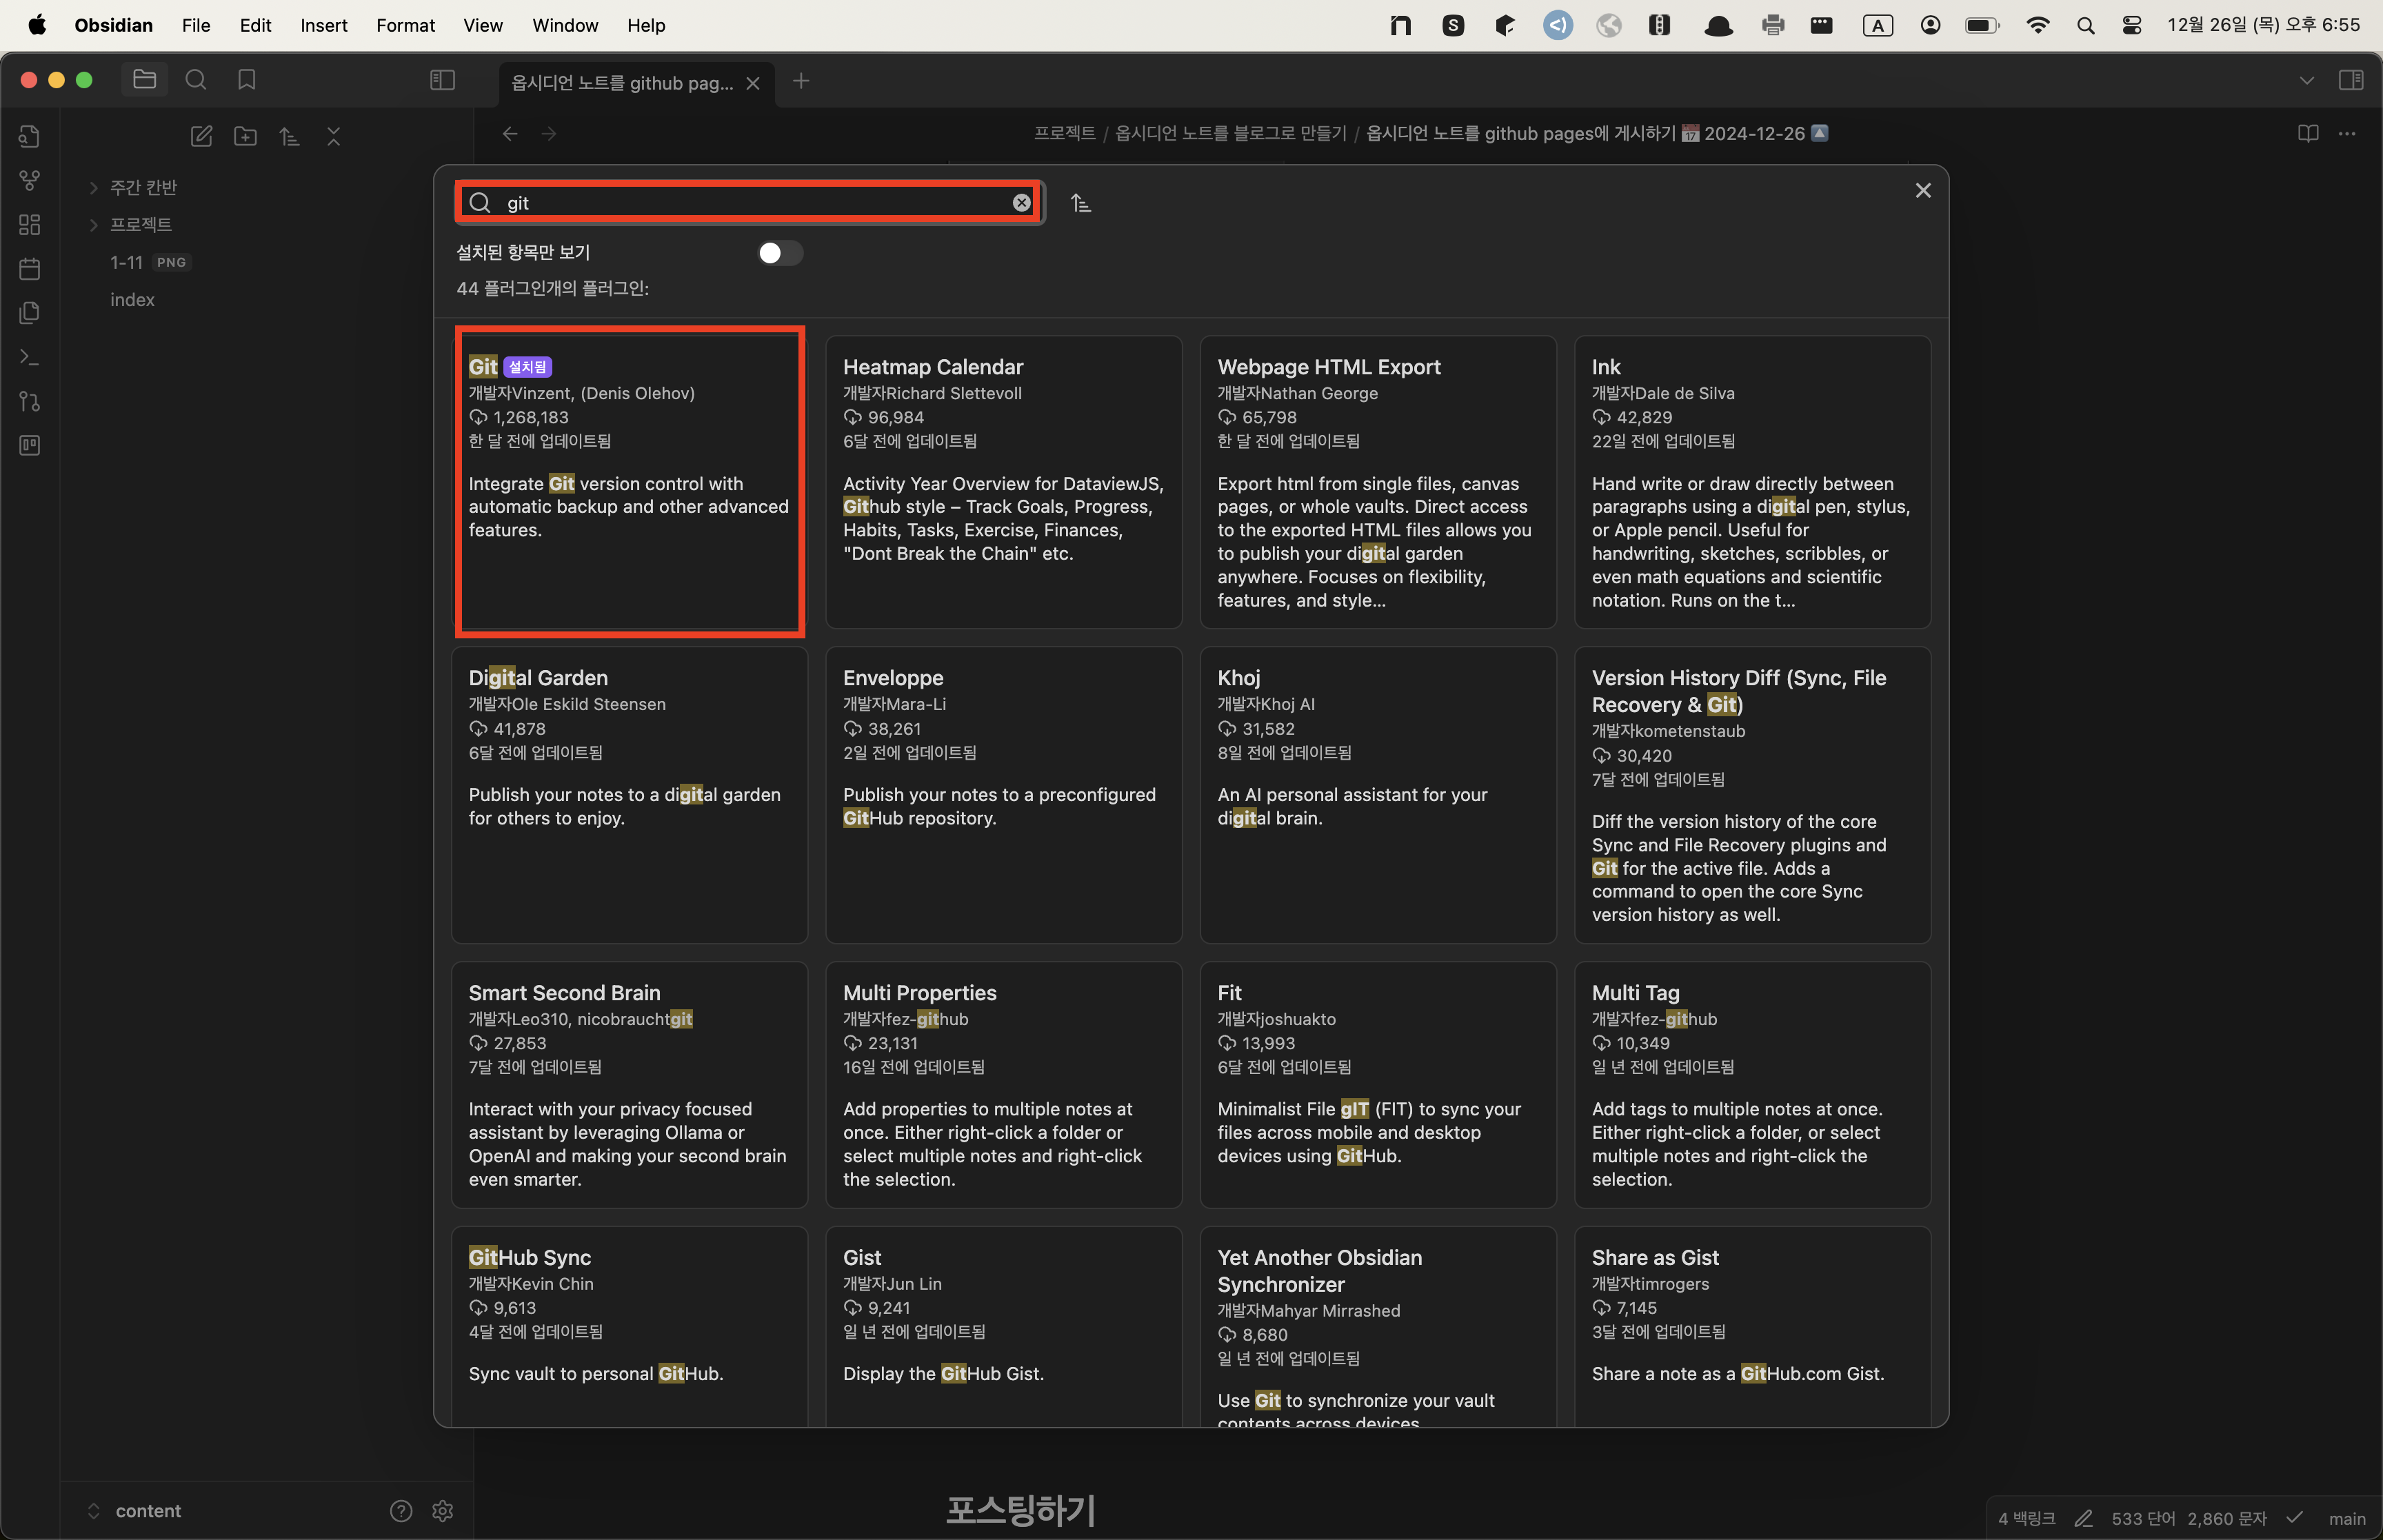Open the Smart Second Brain plugin card
Screen dimensions: 2383x1540
coord(629,1085)
